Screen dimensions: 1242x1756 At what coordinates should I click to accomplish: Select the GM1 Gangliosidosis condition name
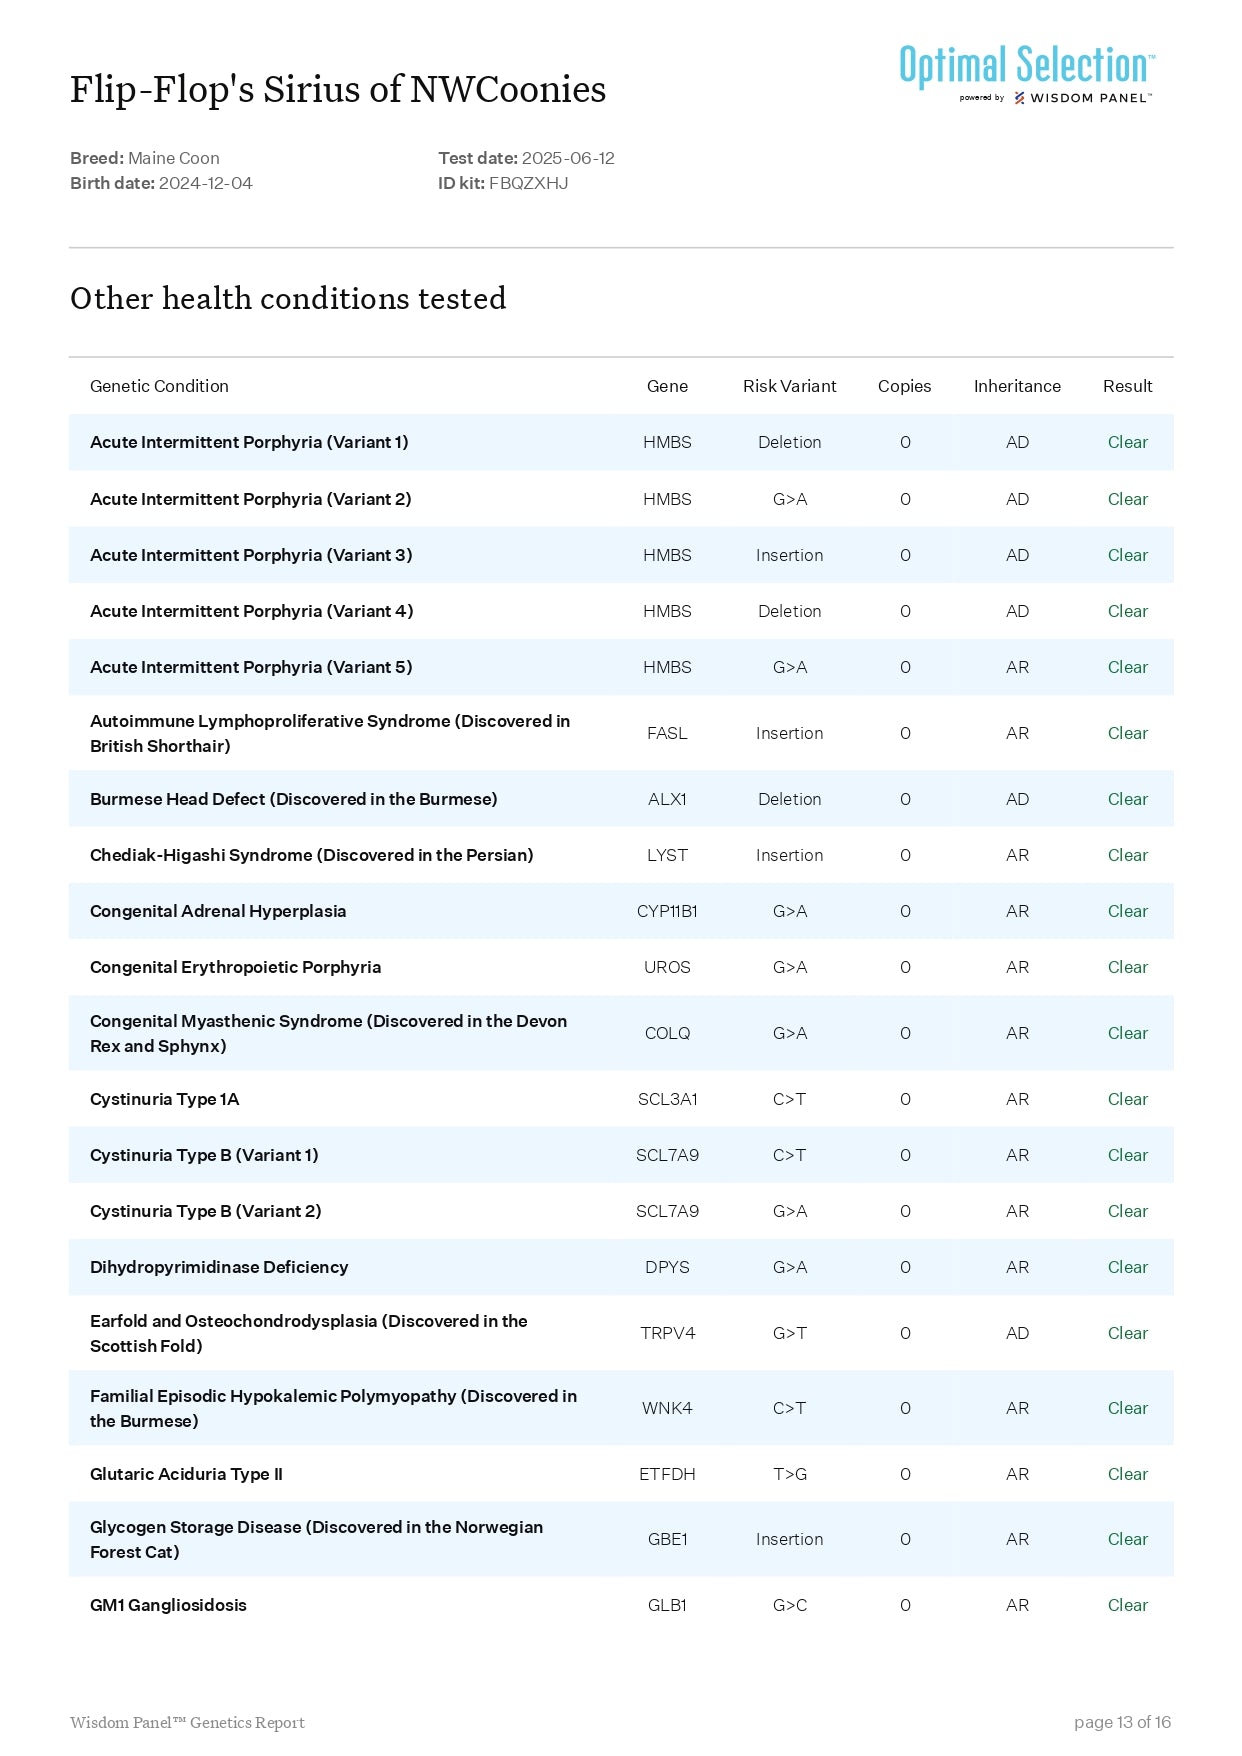click(x=168, y=1605)
